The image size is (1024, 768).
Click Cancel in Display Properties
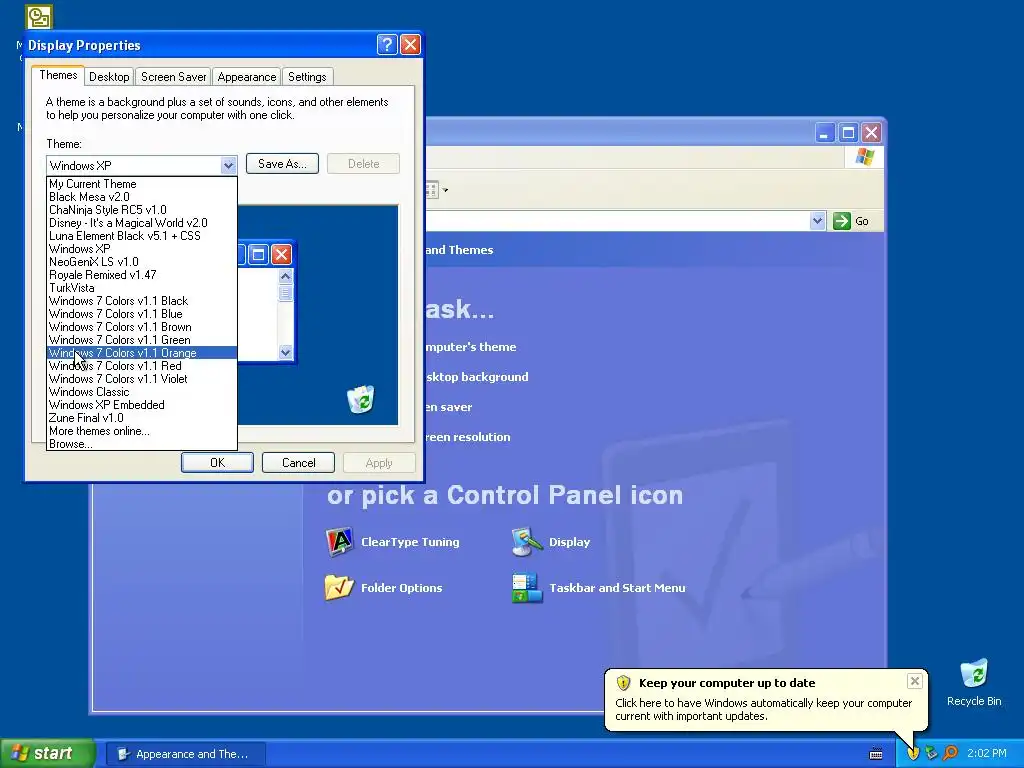coord(298,462)
